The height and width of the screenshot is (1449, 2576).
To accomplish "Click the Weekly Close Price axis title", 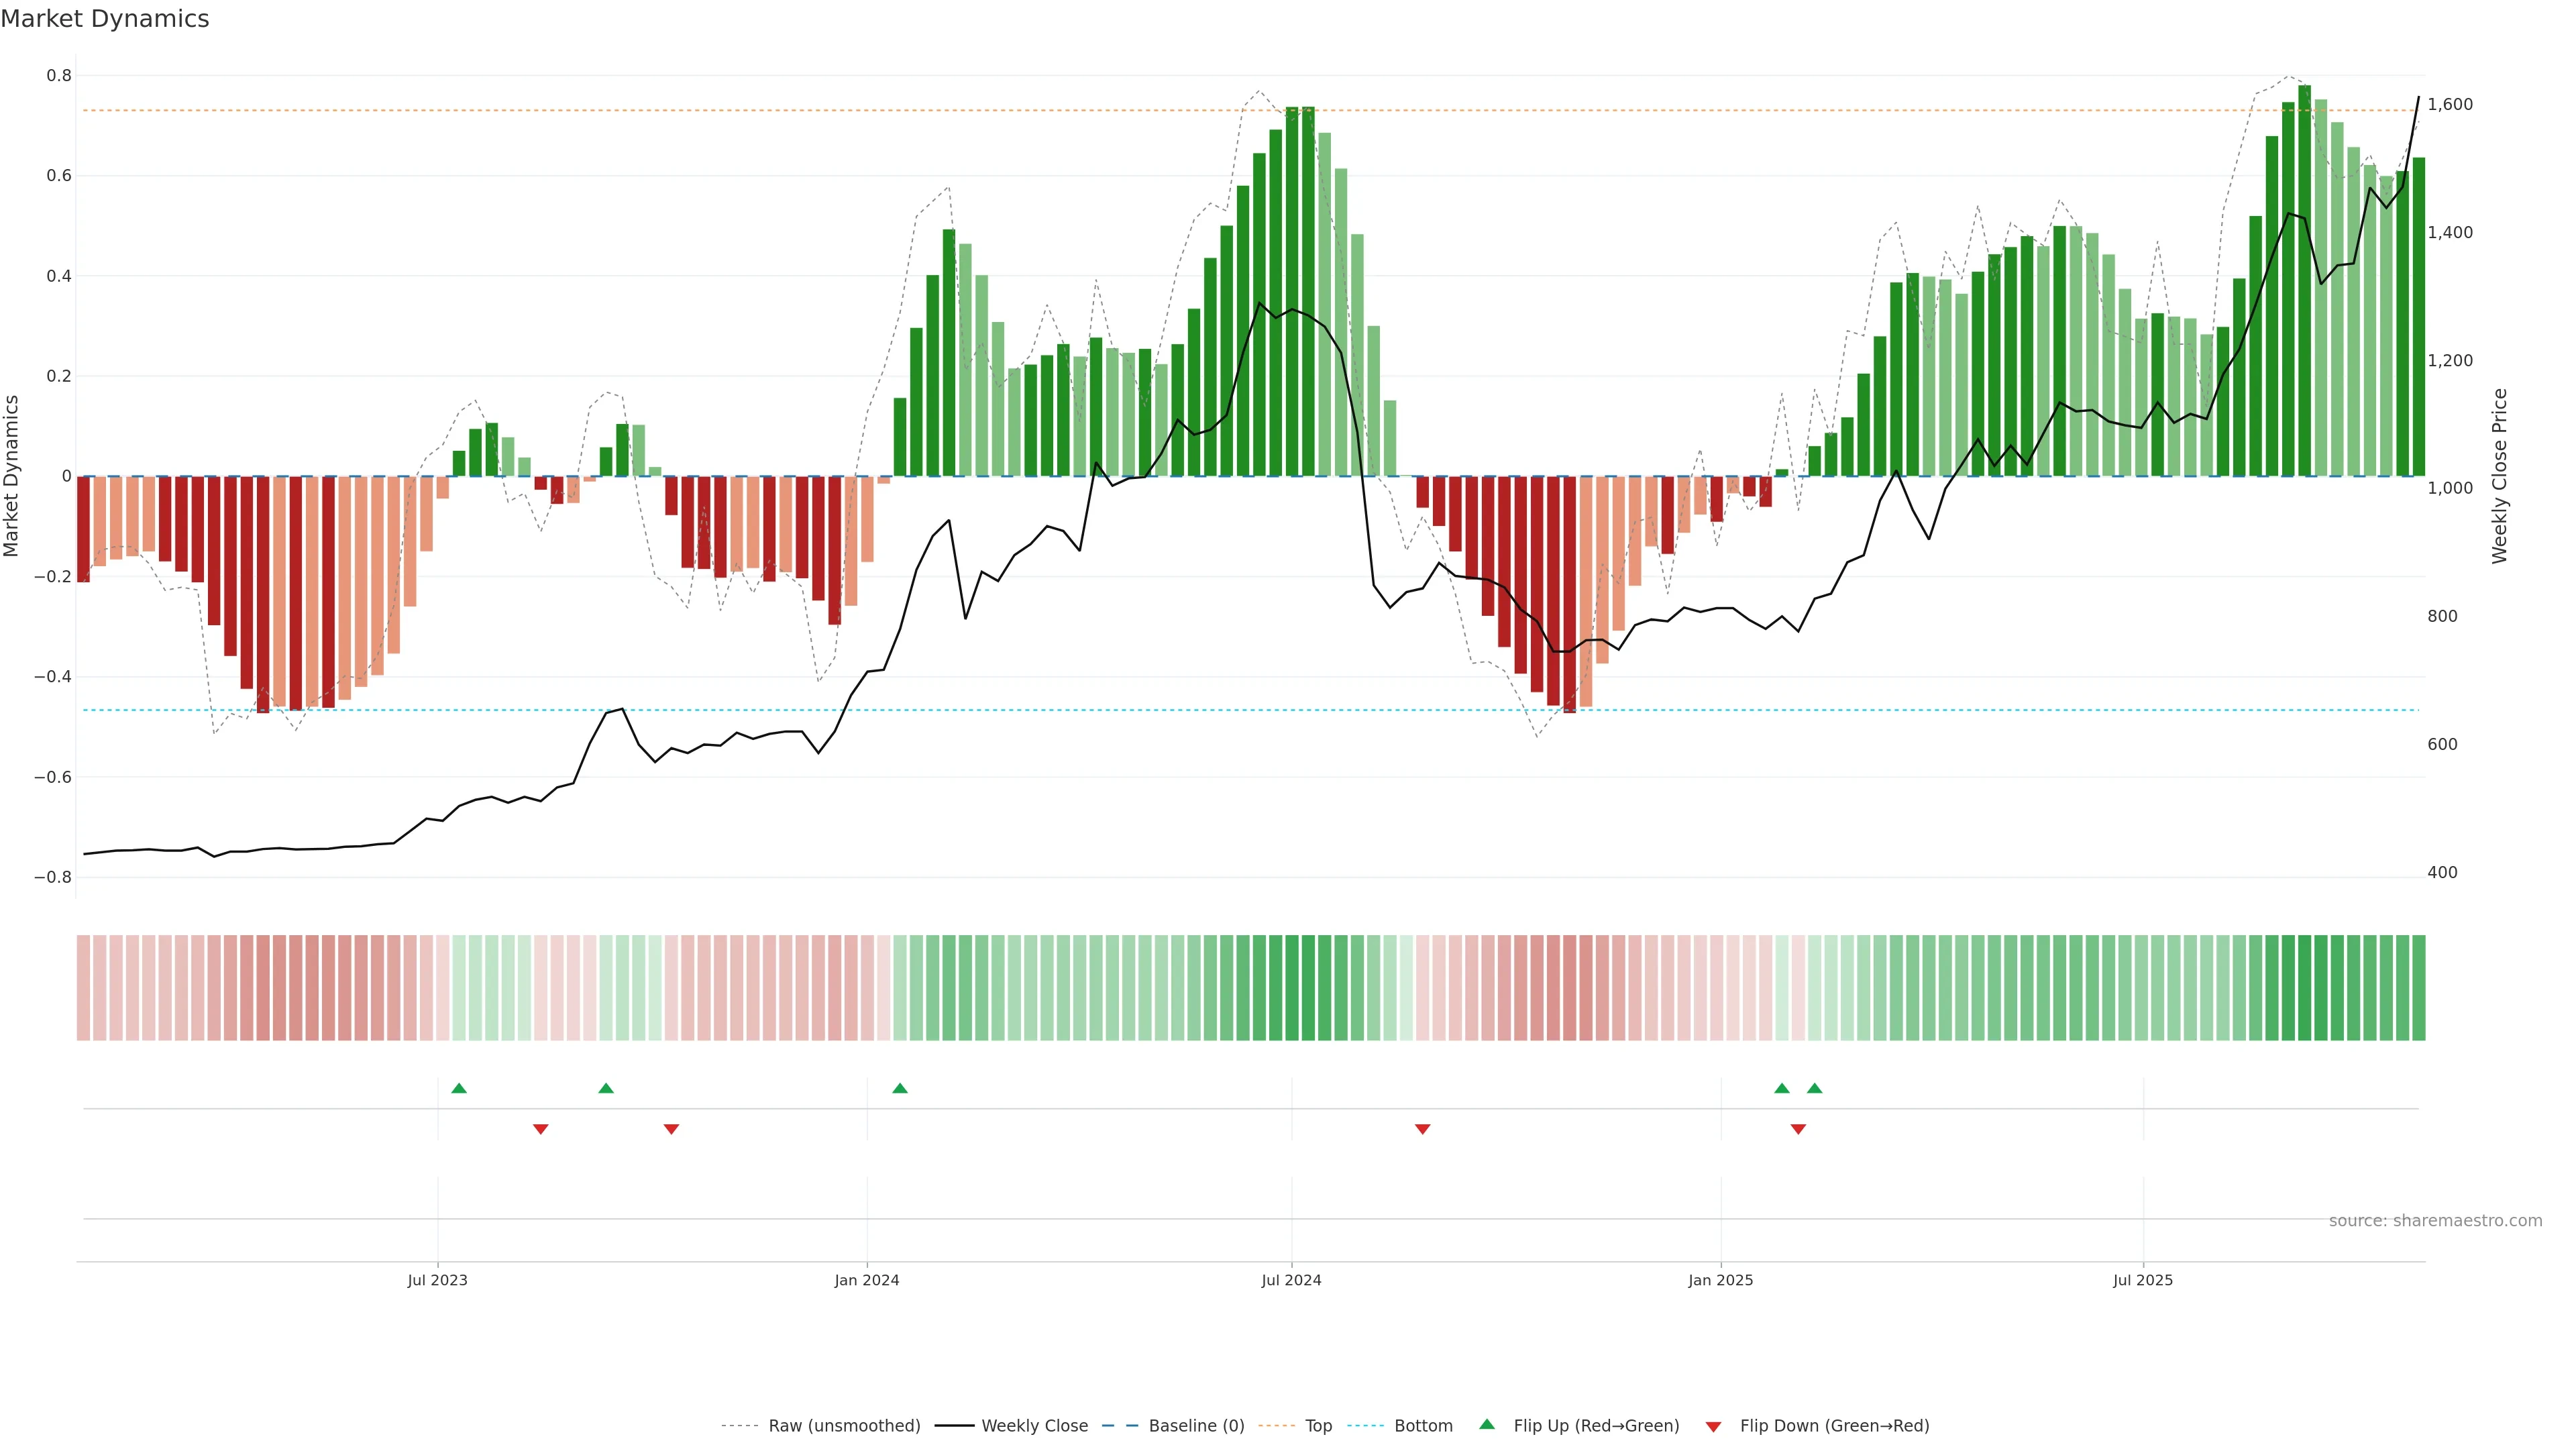I will click(x=2499, y=476).
